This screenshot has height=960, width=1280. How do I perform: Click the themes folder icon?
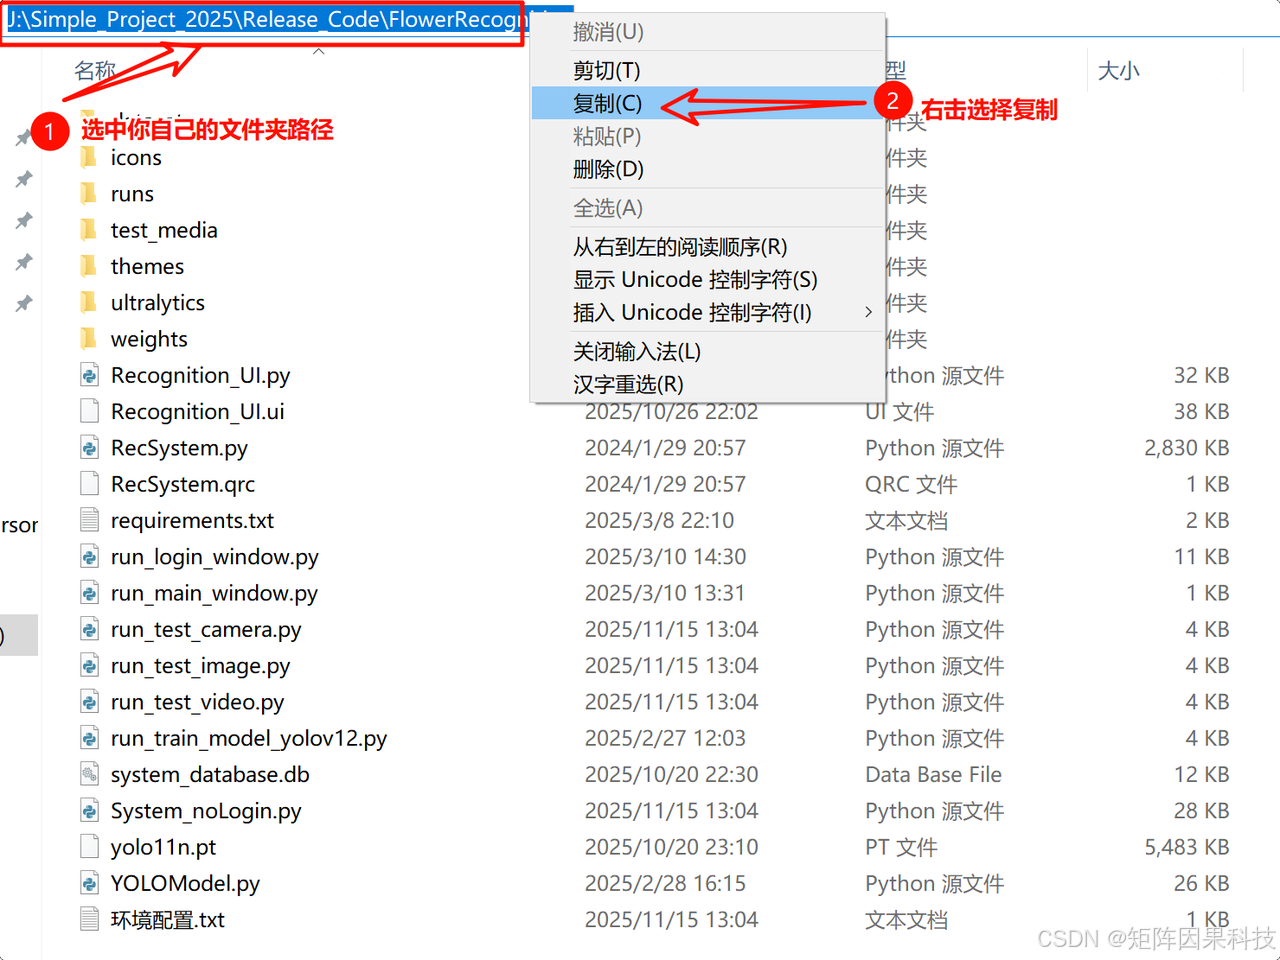89,266
